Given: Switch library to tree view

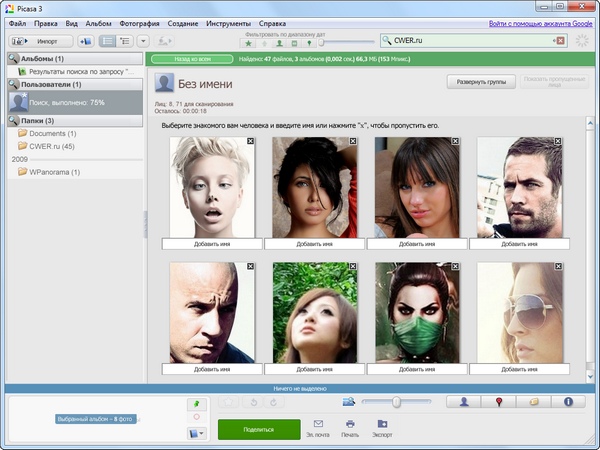Looking at the screenshot, I should 126,41.
